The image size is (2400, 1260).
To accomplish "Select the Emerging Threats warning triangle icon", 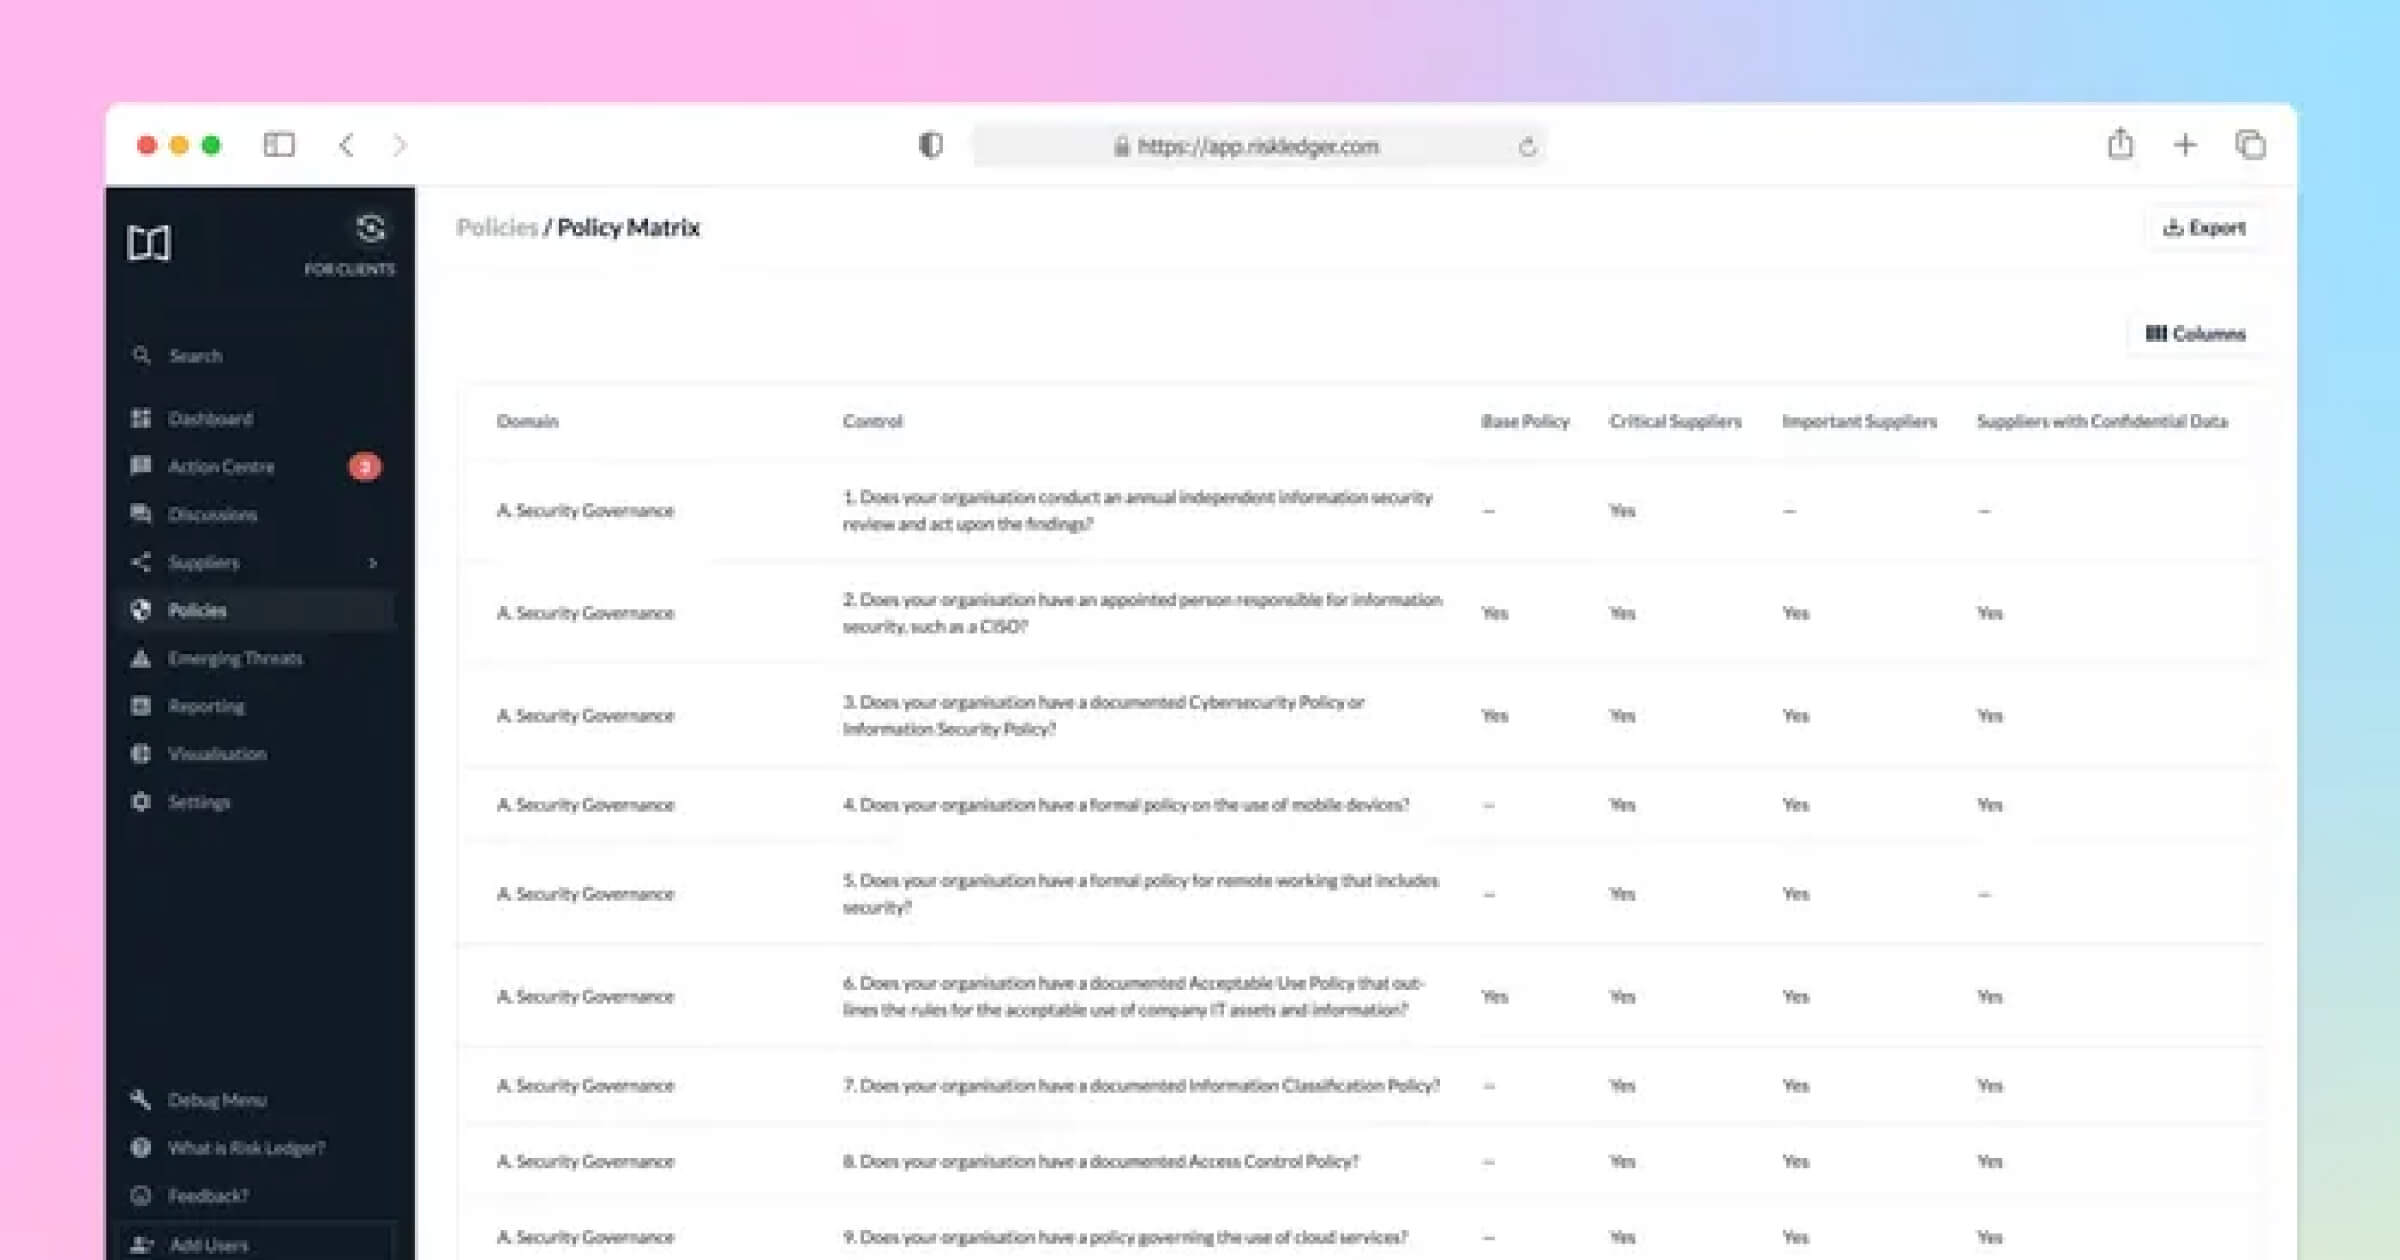I will [x=142, y=658].
